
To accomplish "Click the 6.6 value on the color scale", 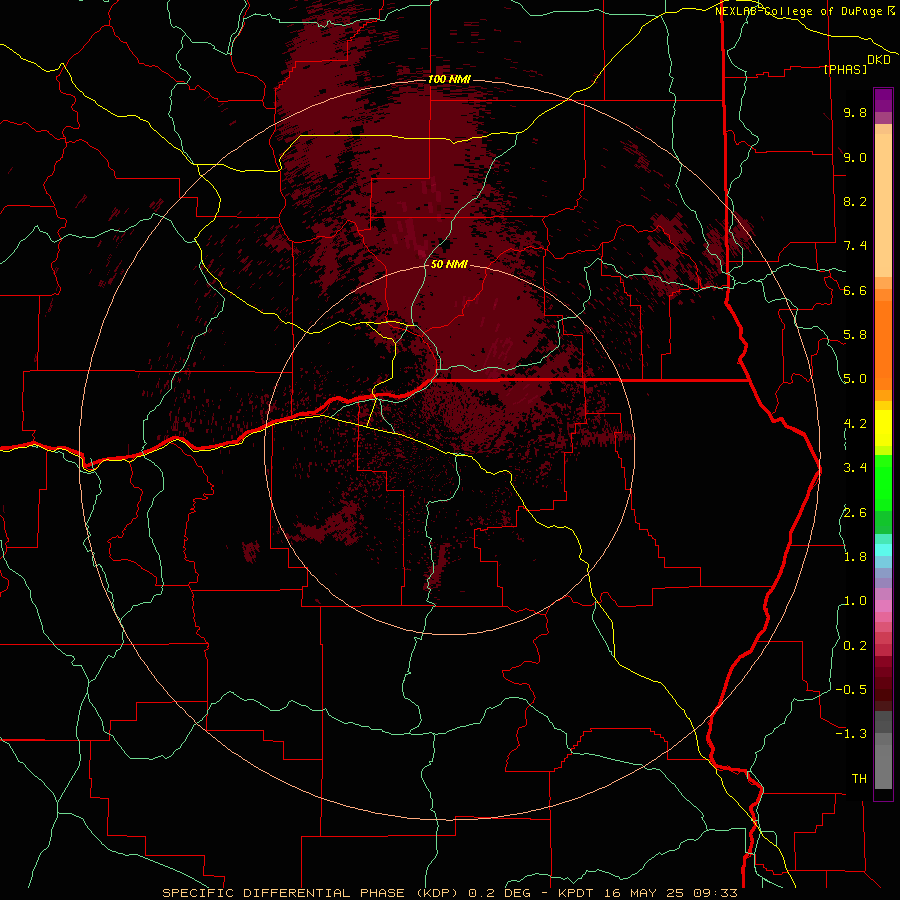I will pos(855,290).
